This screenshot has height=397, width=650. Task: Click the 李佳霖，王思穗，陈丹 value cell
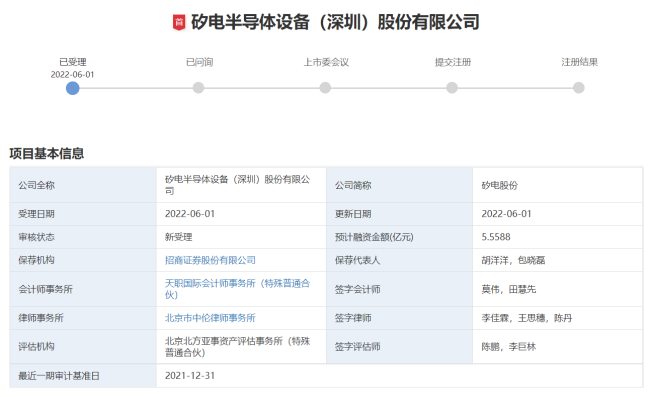coord(558,318)
